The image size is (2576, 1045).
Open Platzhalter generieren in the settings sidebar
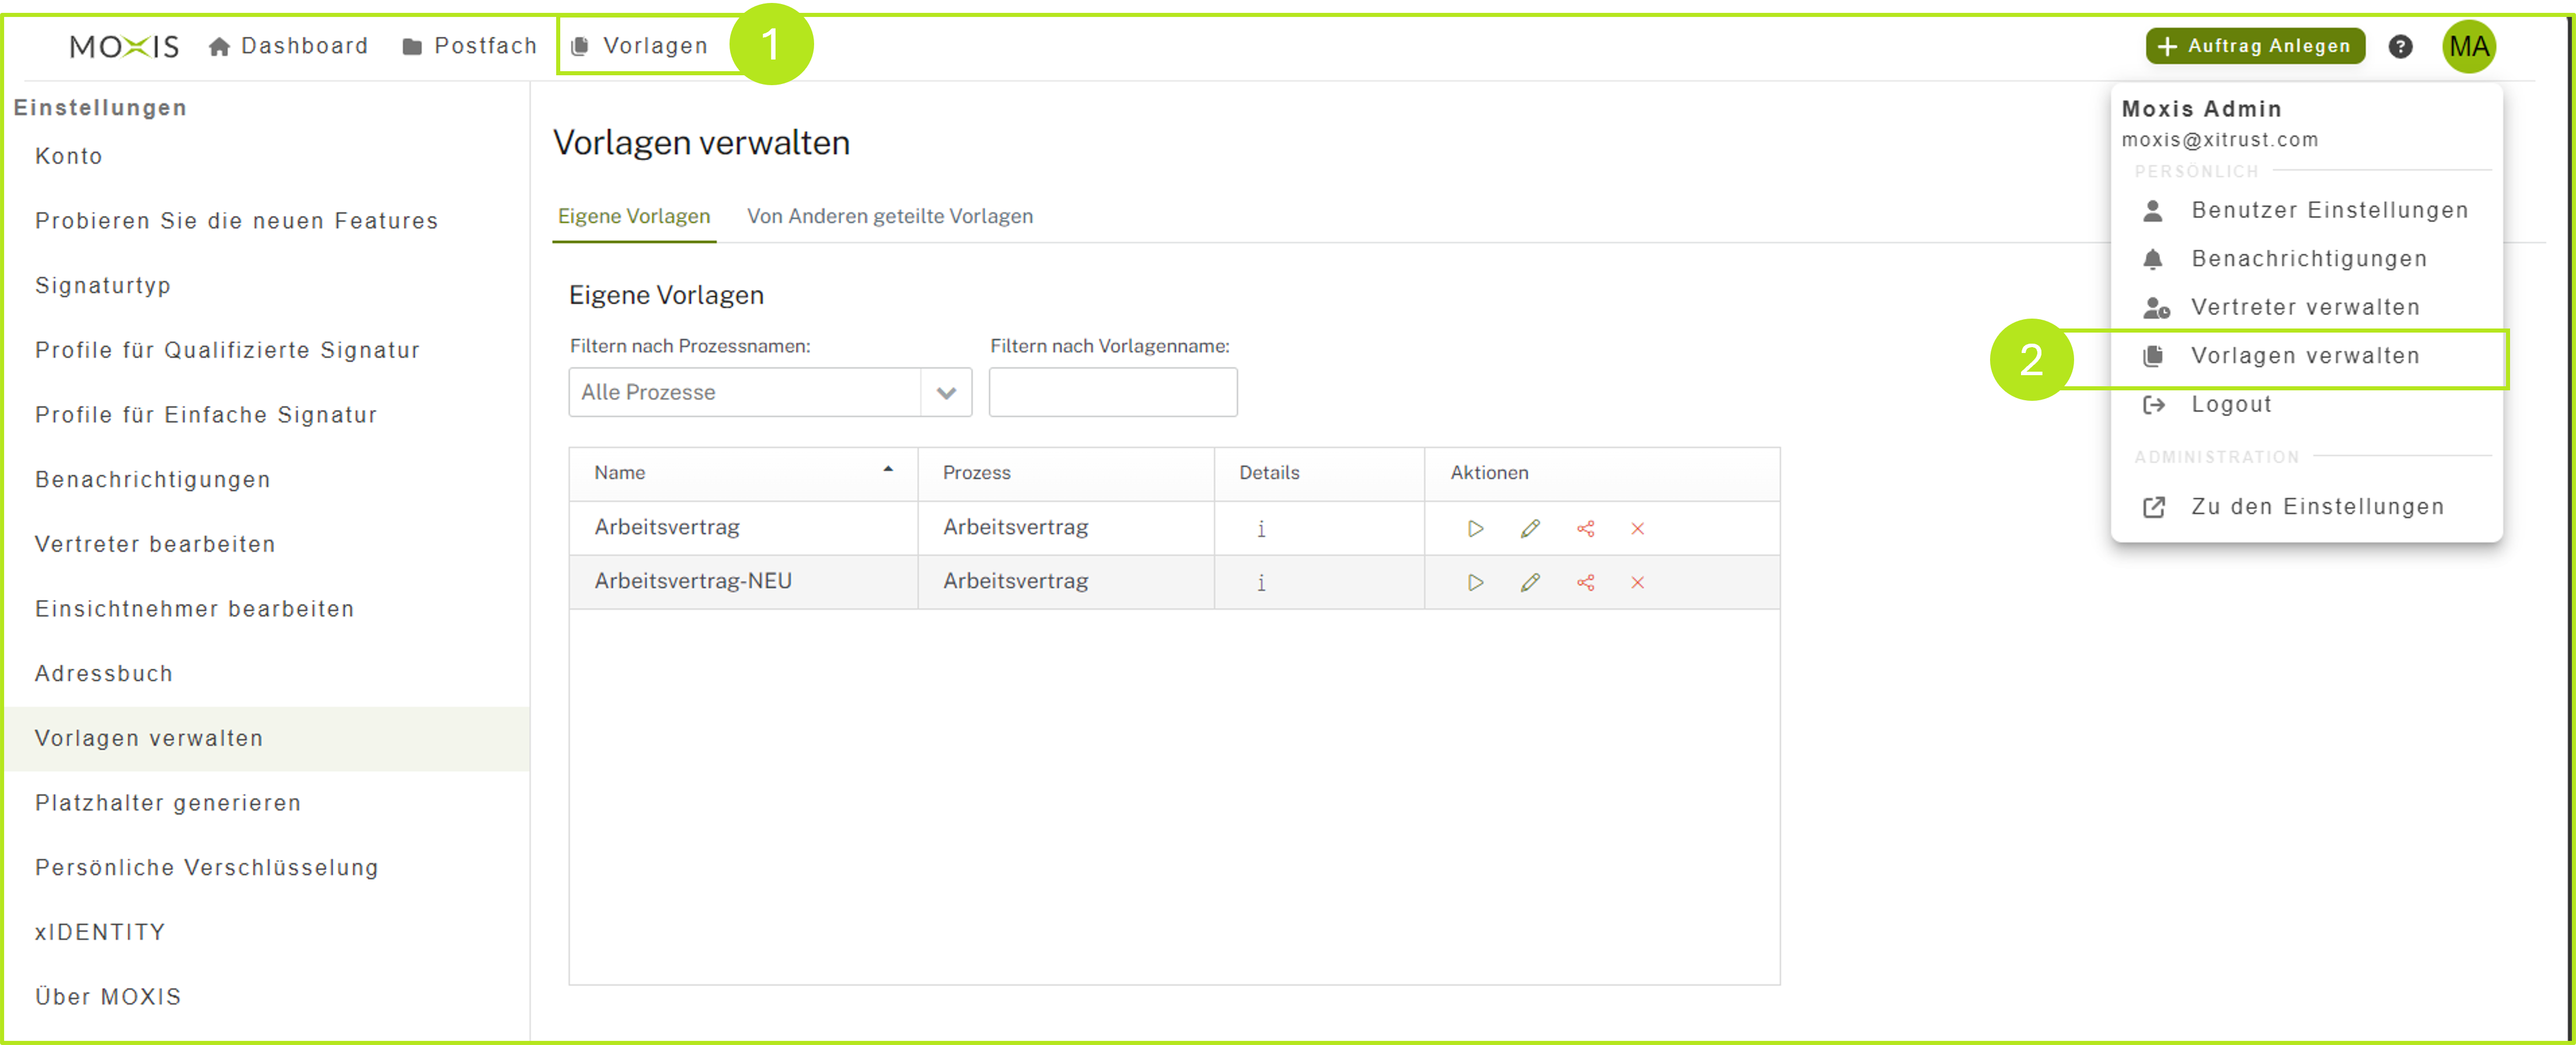pos(168,802)
